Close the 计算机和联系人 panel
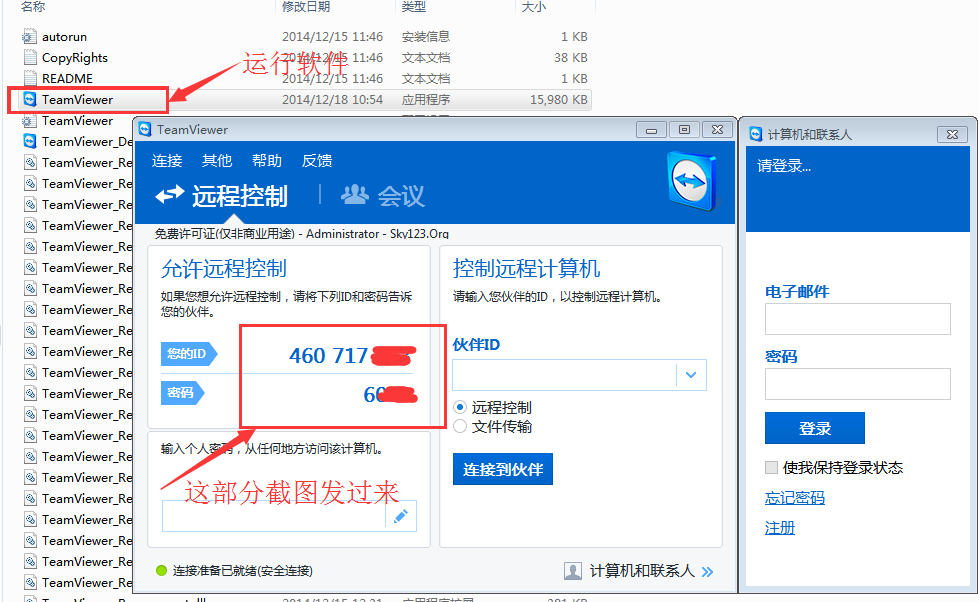Screen dimensions: 979x602 (952, 134)
